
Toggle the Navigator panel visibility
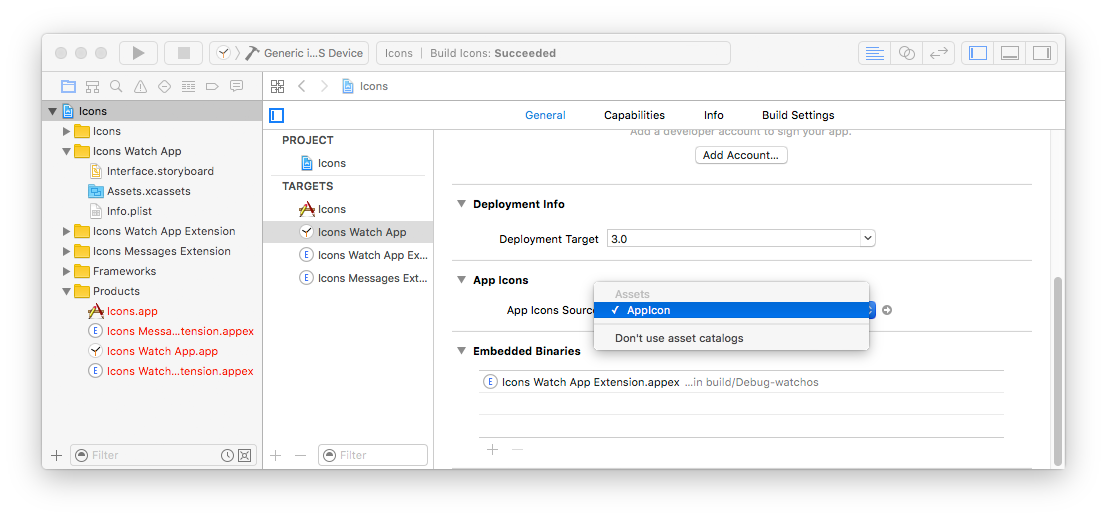pyautogui.click(x=978, y=53)
